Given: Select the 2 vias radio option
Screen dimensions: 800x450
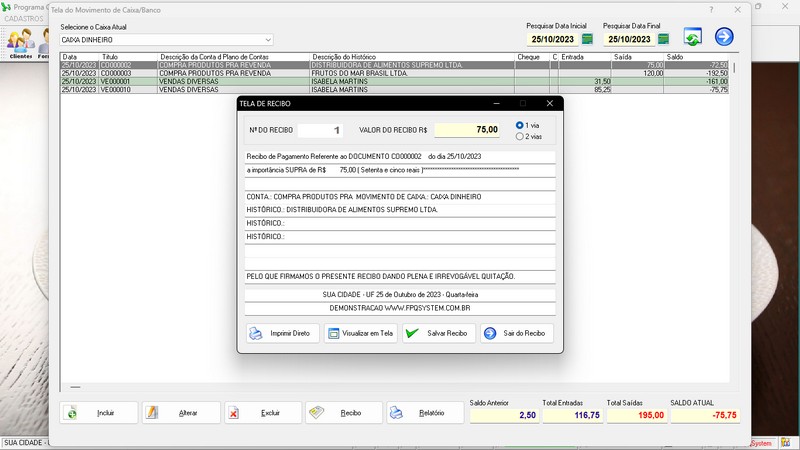Looking at the screenshot, I should [x=519, y=136].
